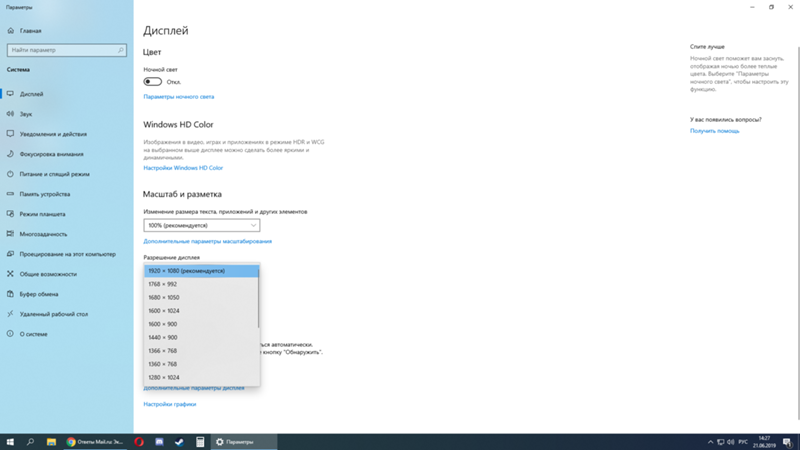The image size is (800, 450).
Task: Click the volume icon in system tray
Action: point(731,442)
